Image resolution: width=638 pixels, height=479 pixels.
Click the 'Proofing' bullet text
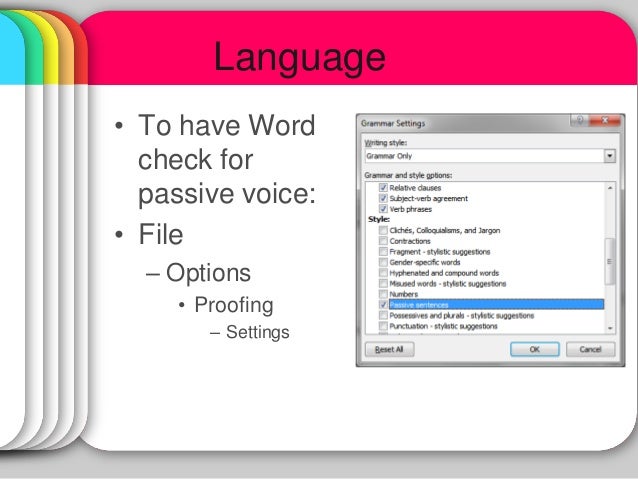click(234, 305)
